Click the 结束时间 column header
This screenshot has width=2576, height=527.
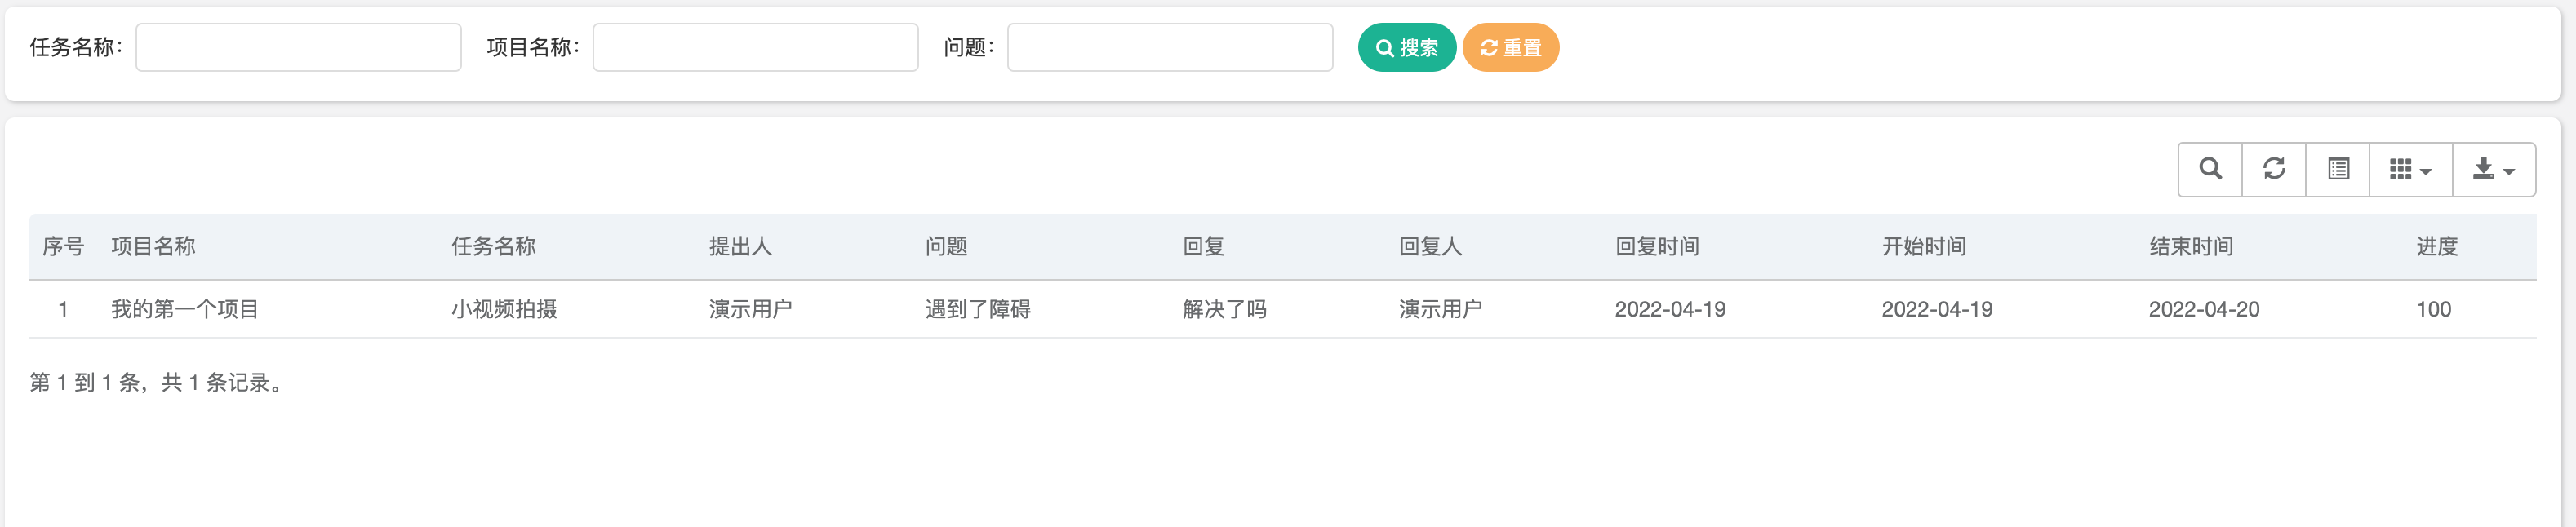coord(2191,246)
